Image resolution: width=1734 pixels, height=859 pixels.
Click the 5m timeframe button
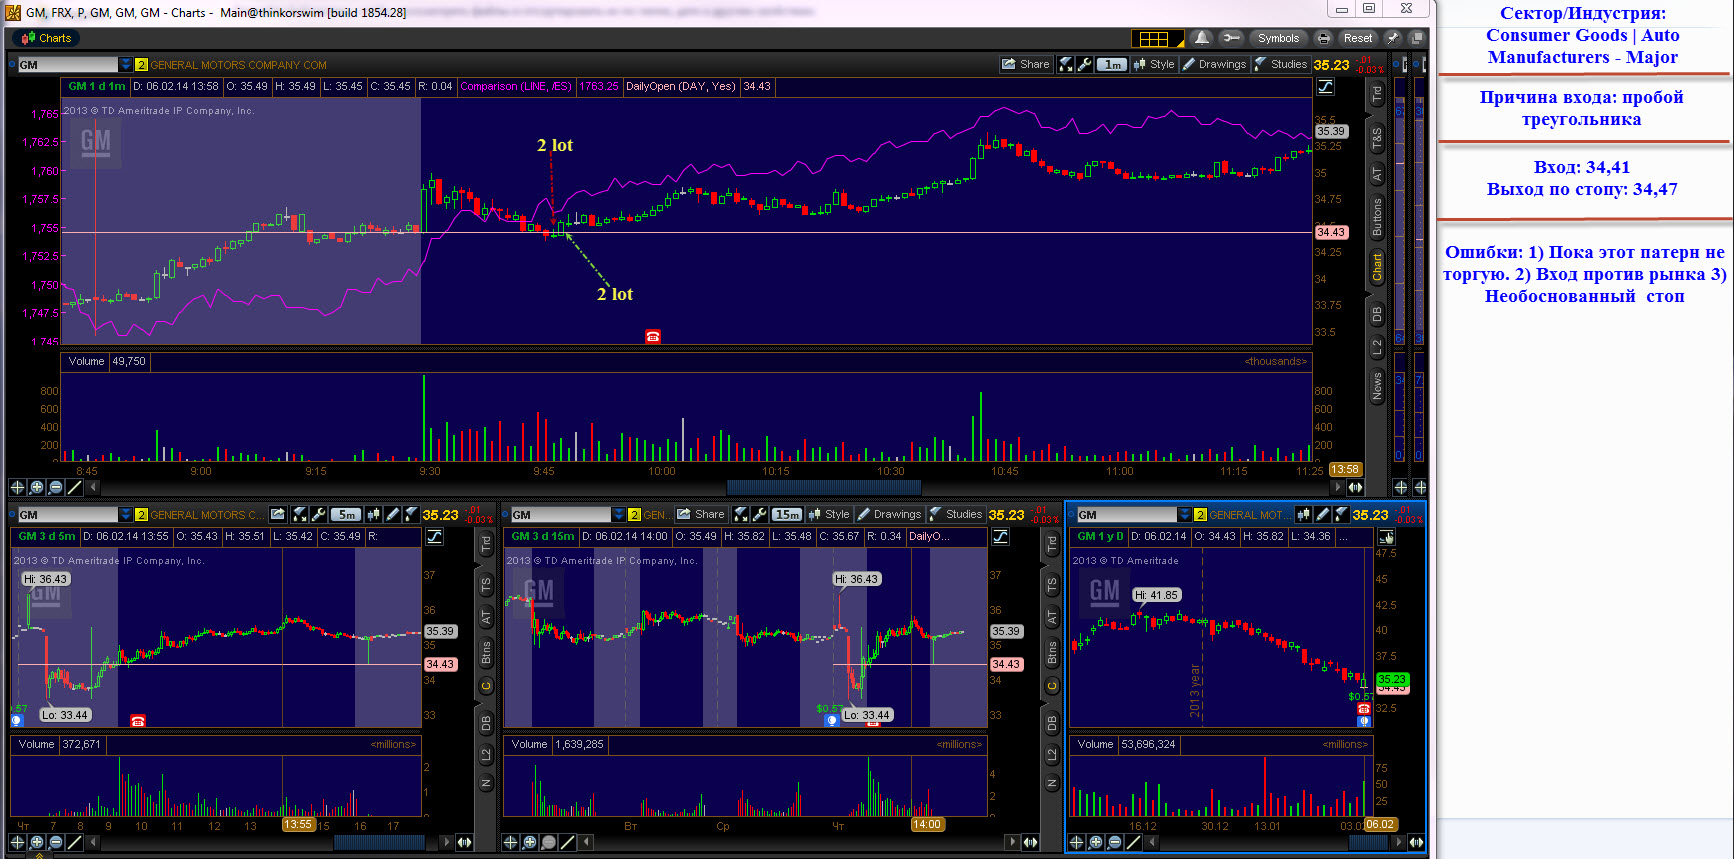[x=346, y=515]
